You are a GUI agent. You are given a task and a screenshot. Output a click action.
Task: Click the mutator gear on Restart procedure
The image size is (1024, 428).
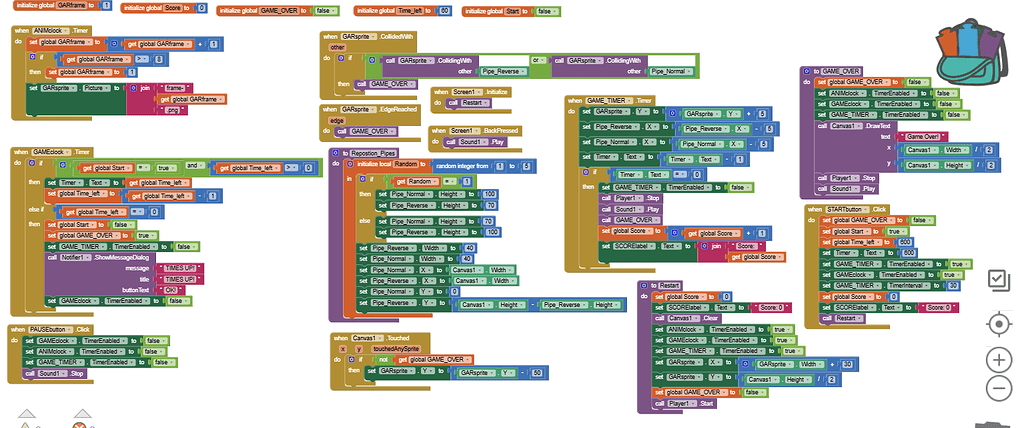(x=645, y=286)
